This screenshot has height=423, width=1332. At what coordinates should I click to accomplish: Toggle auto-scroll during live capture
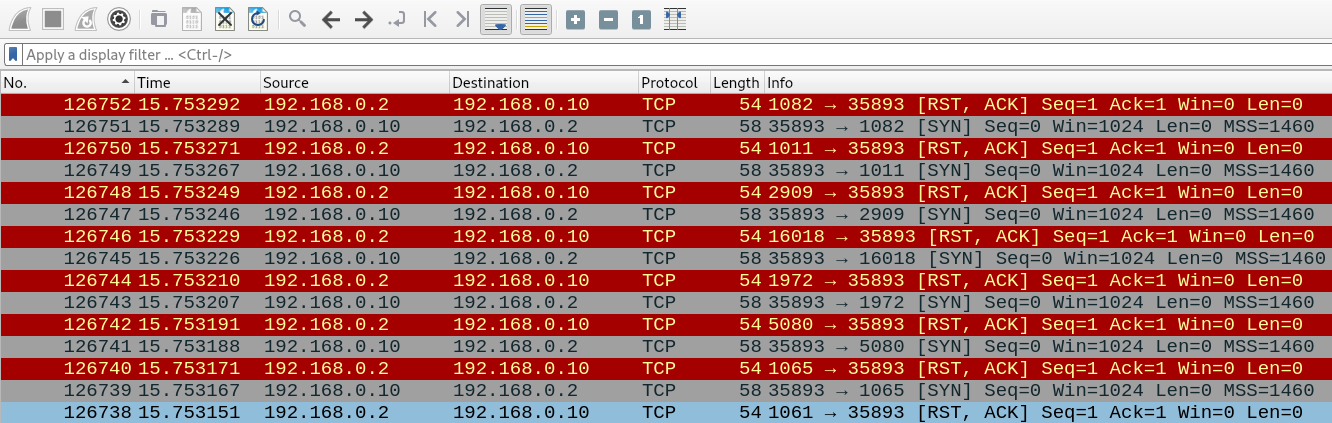click(496, 19)
